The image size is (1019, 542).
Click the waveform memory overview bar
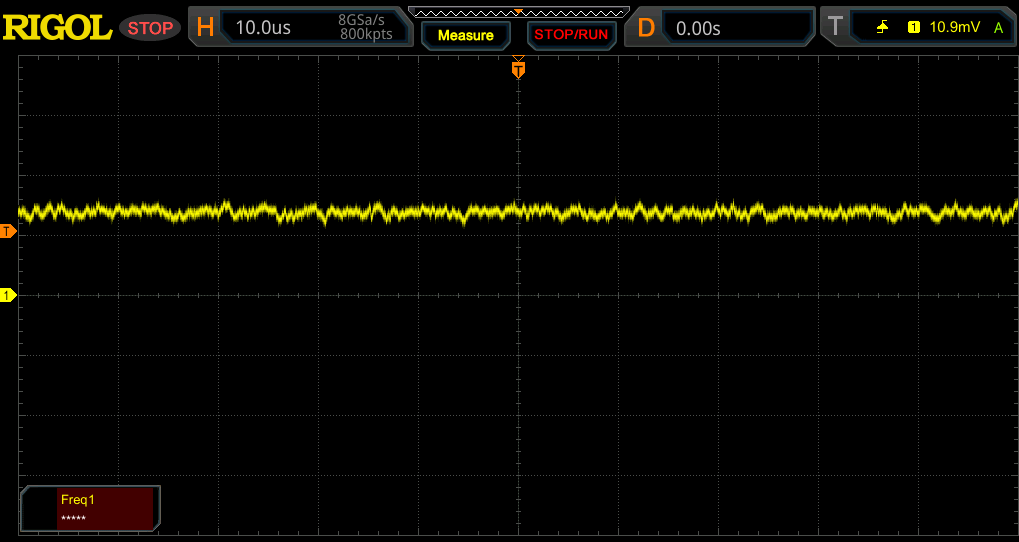click(x=519, y=12)
